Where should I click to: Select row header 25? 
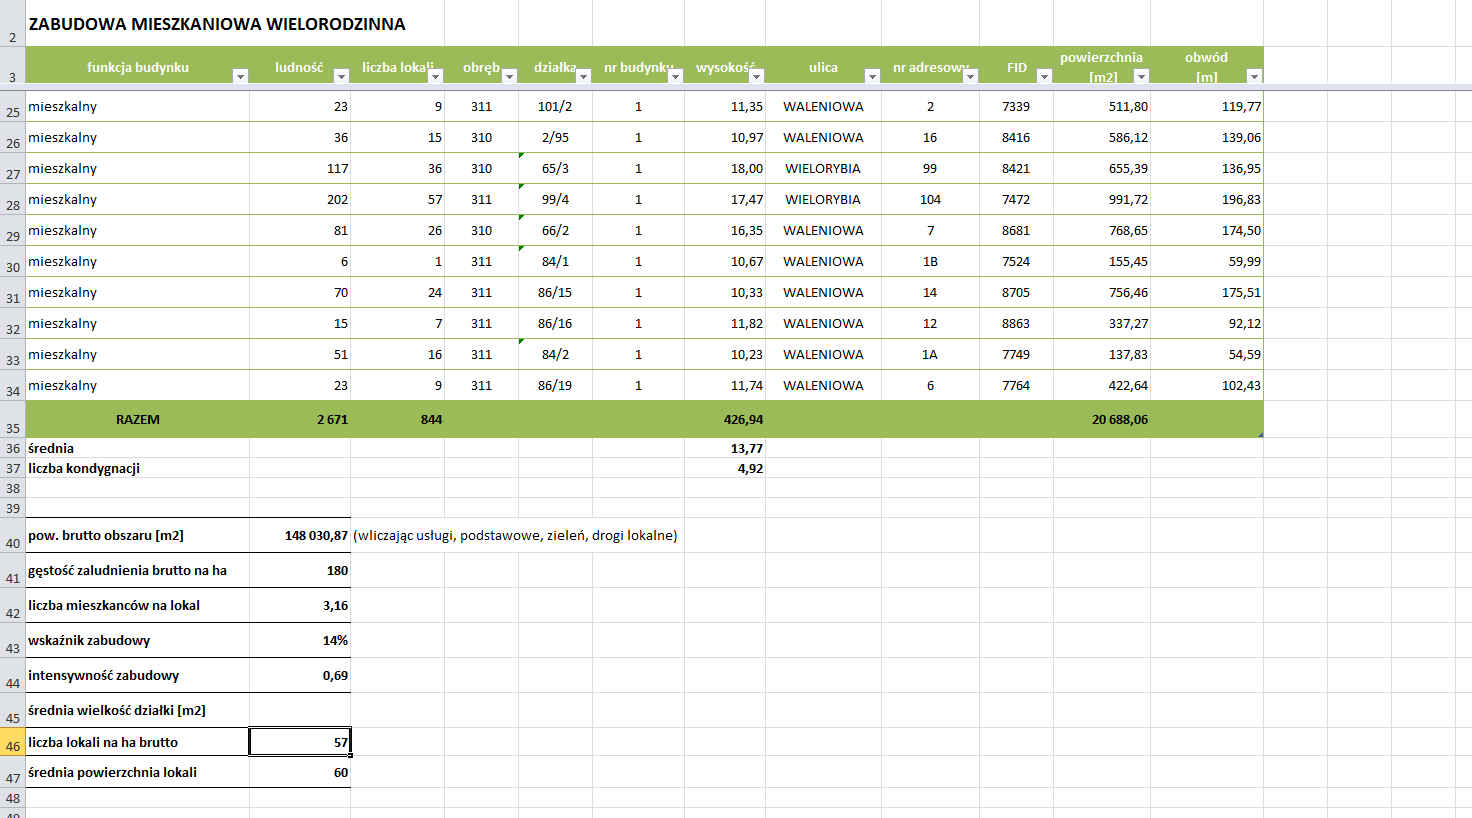(x=12, y=107)
